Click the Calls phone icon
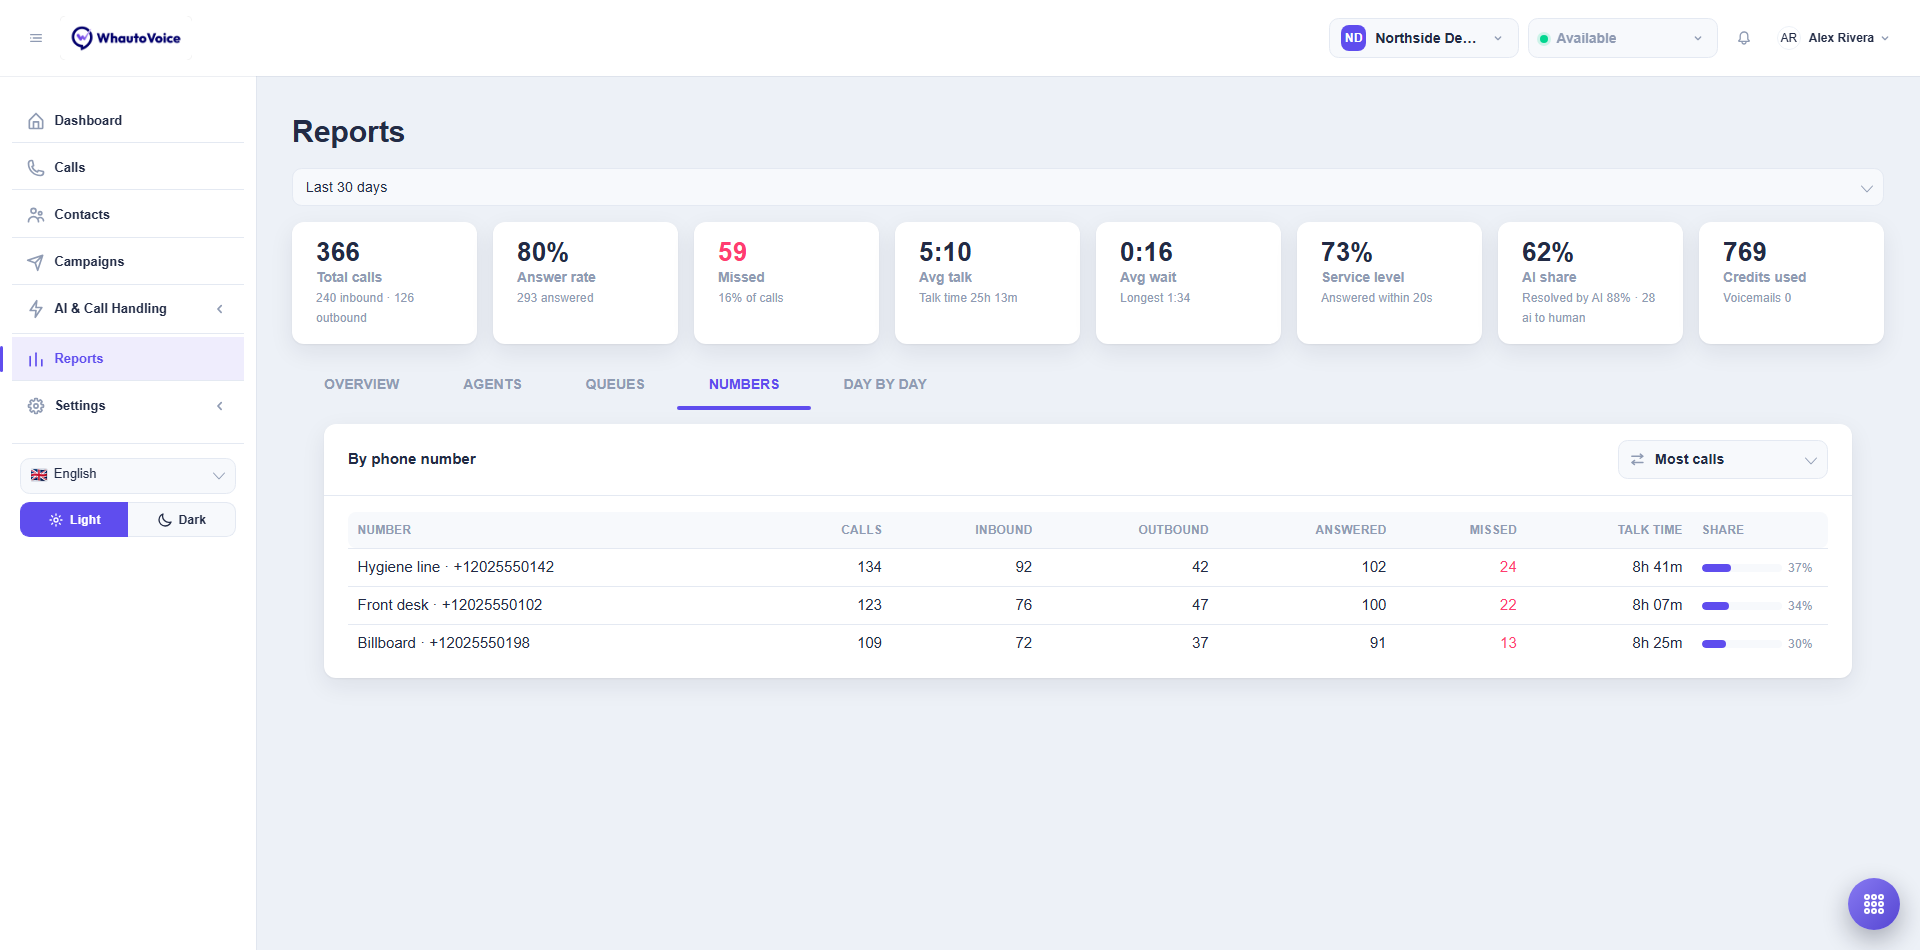The image size is (1920, 950). coord(36,168)
